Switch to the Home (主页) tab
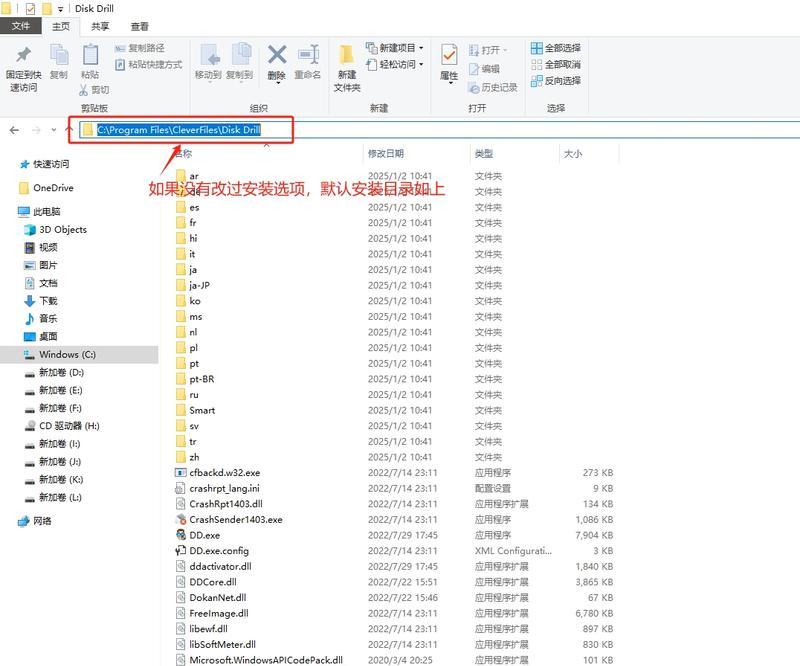800x666 pixels. click(61, 26)
